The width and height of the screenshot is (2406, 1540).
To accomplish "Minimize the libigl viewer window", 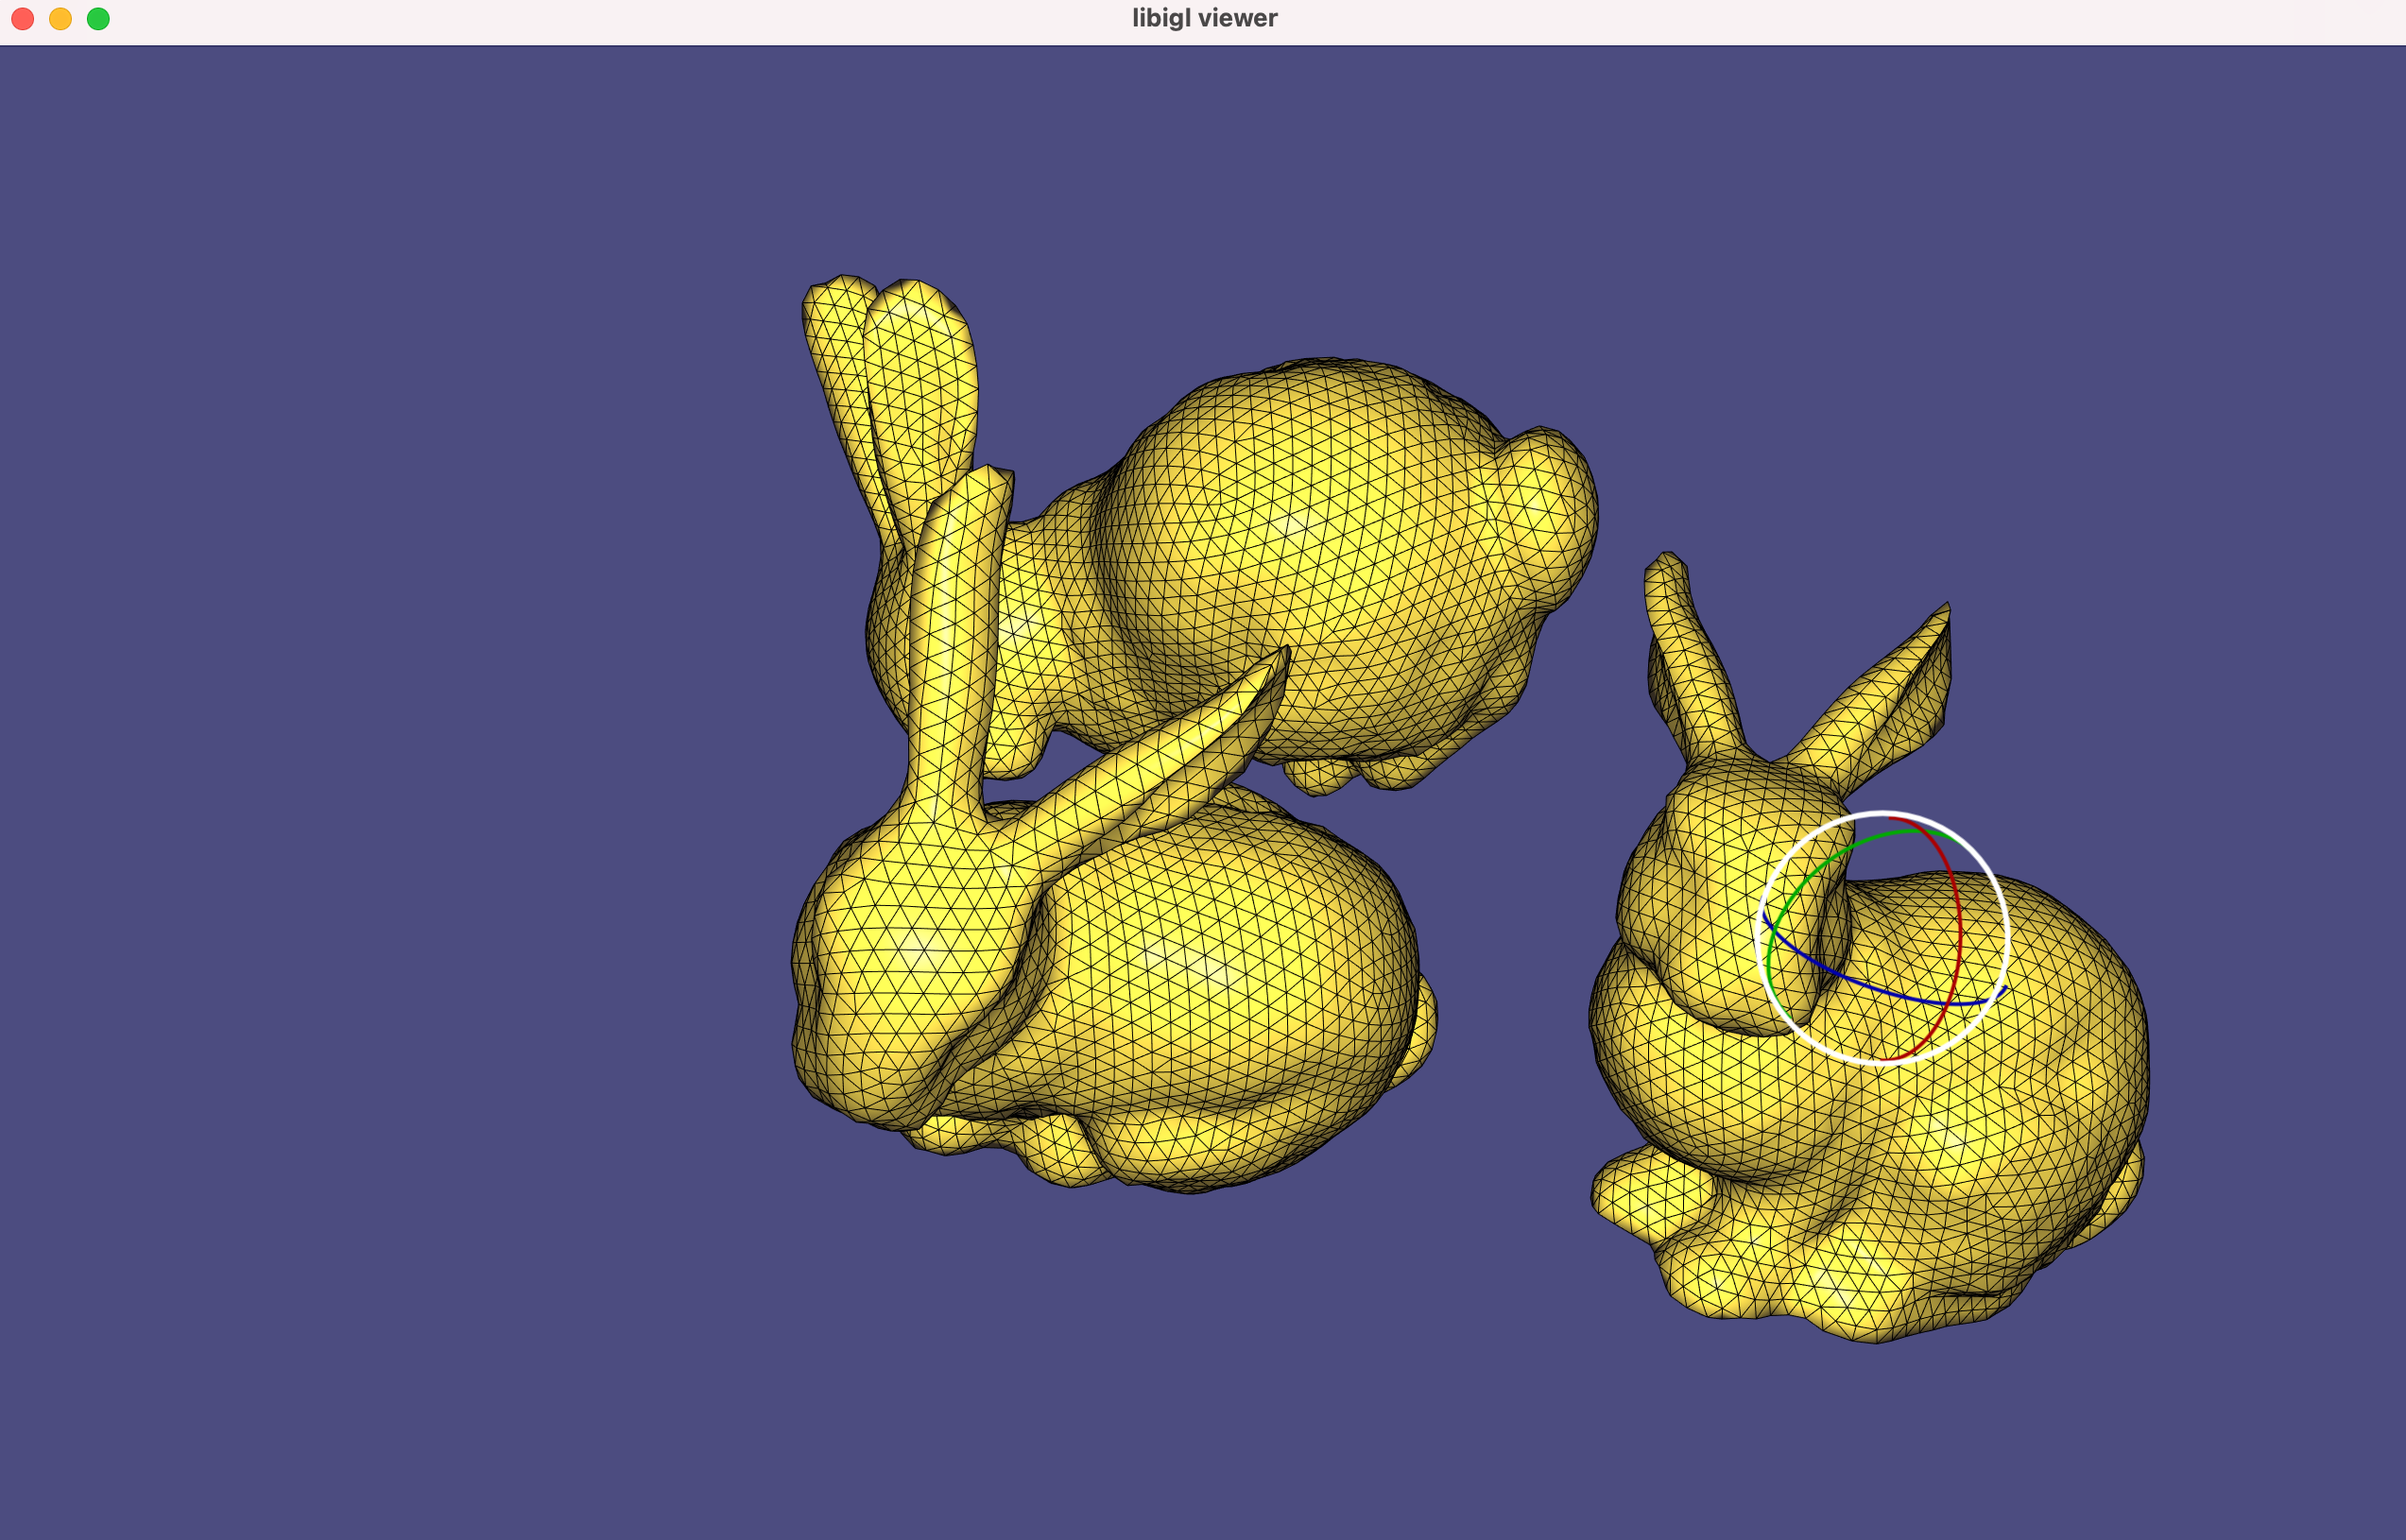I will point(60,19).
